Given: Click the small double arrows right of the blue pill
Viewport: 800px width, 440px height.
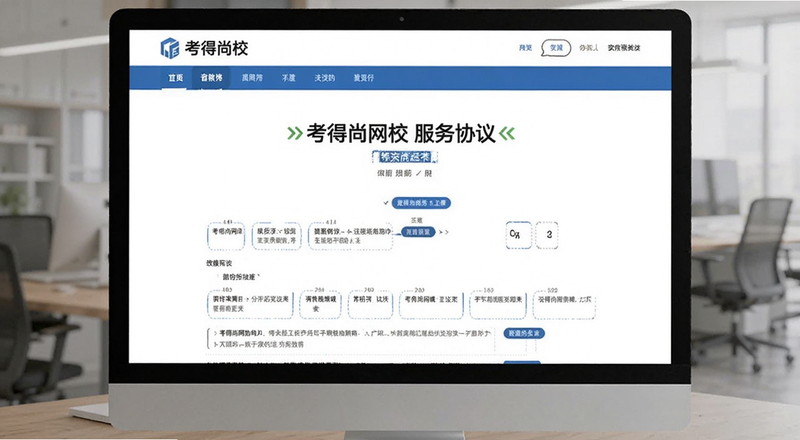Looking at the screenshot, I should click(x=444, y=232).
